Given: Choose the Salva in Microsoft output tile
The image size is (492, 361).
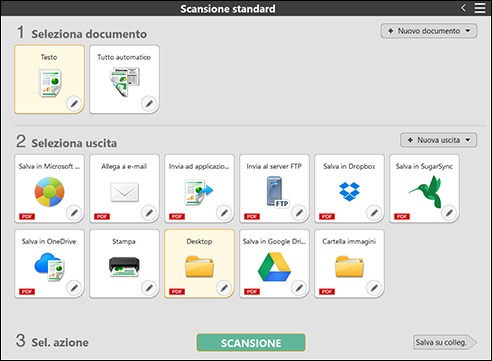Looking at the screenshot, I should point(49,188).
